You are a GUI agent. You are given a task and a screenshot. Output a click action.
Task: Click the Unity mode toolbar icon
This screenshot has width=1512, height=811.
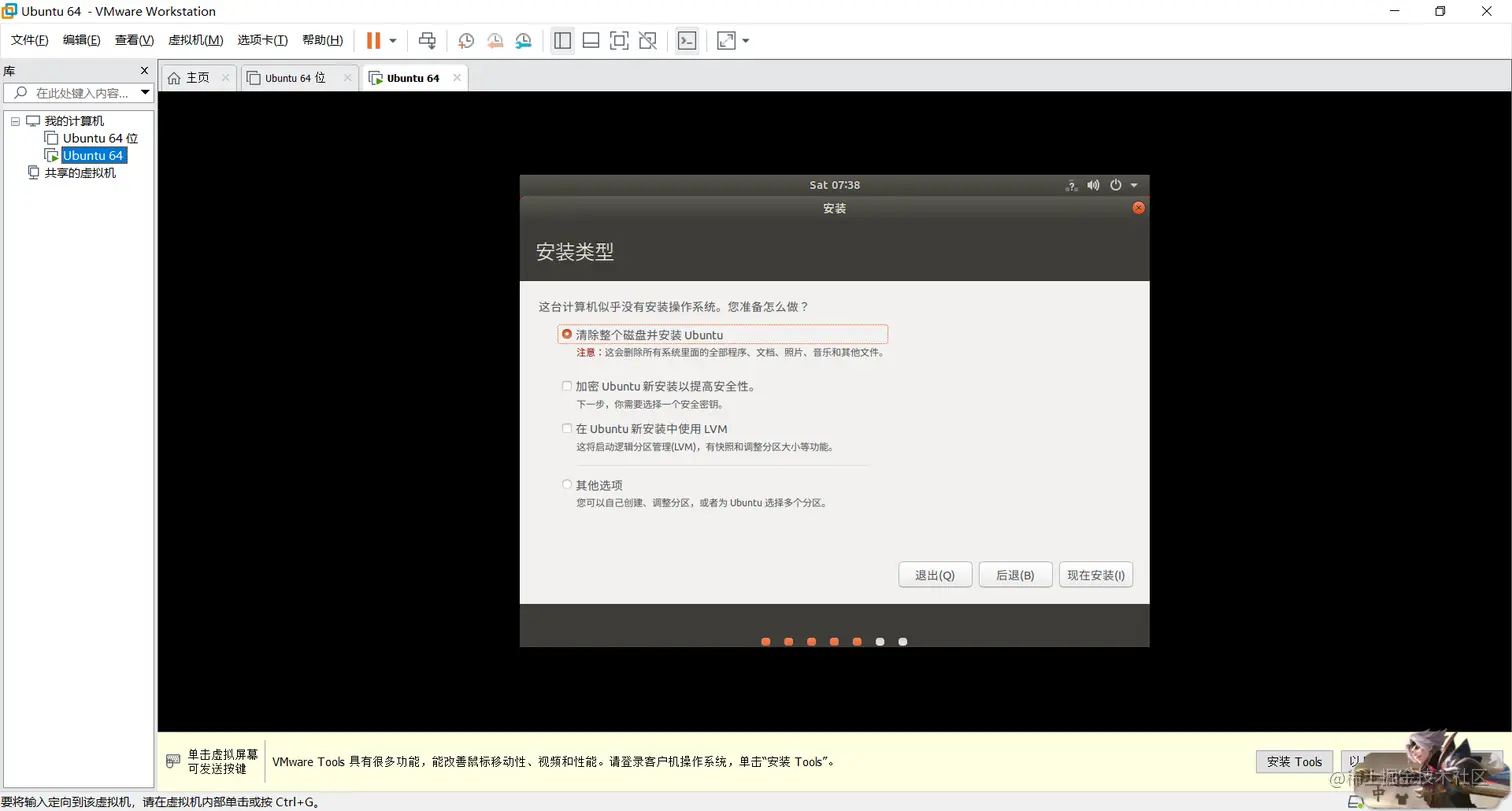pyautogui.click(x=648, y=41)
